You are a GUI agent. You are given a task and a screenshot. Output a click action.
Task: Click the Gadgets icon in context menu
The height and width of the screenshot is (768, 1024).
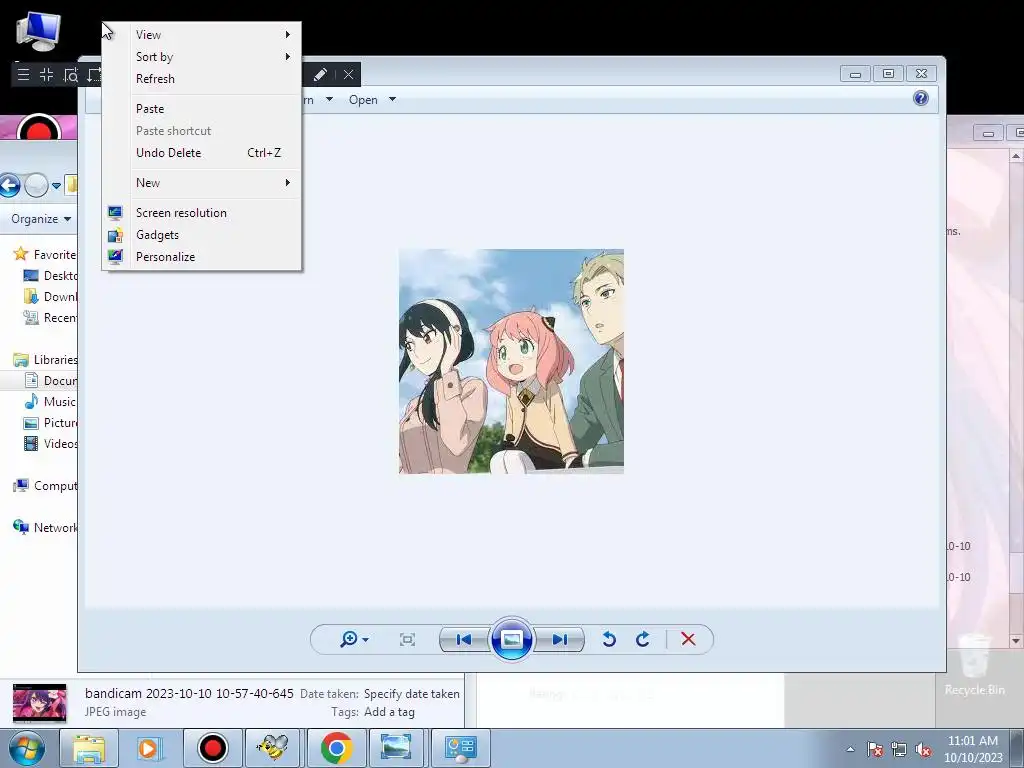[x=116, y=235]
